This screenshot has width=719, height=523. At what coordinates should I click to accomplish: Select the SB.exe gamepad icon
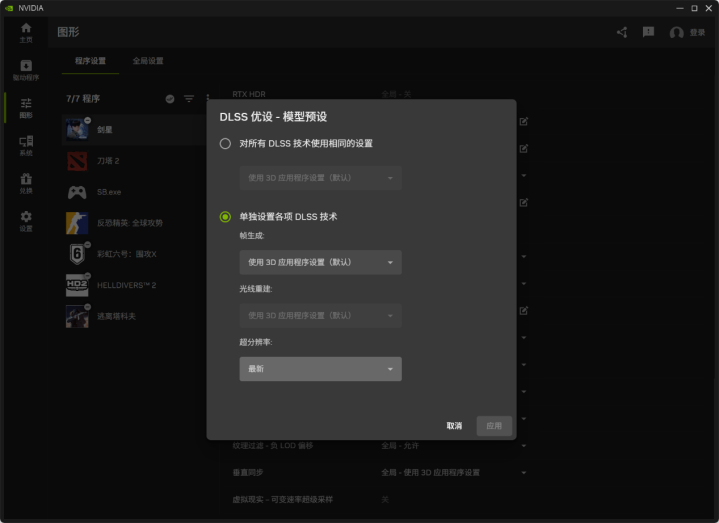coord(77,192)
